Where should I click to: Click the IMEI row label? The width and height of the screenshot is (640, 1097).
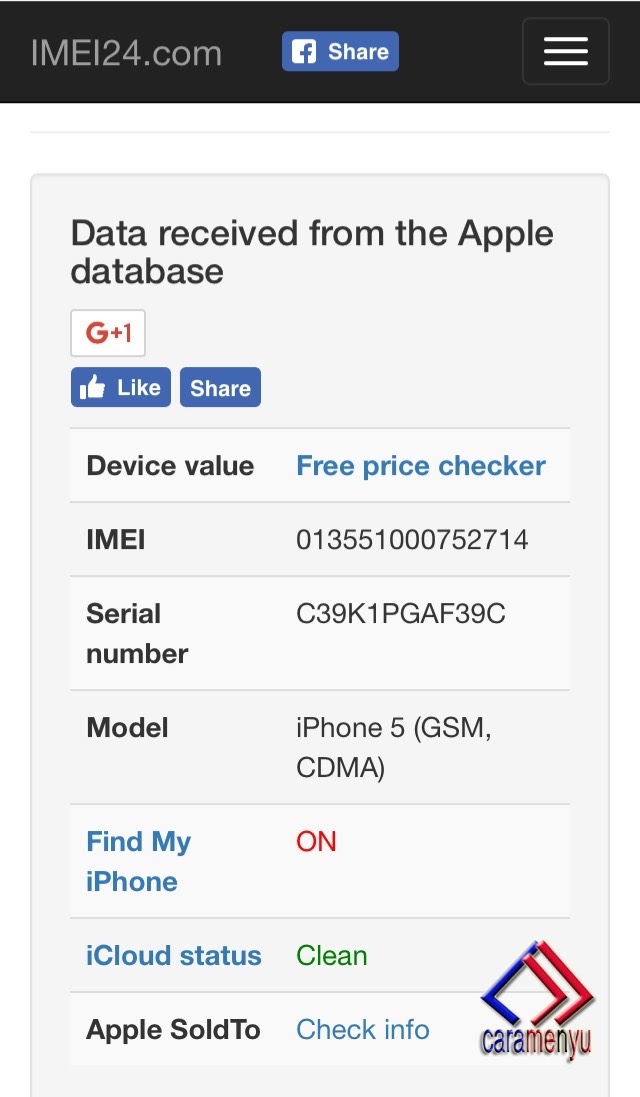pos(116,540)
